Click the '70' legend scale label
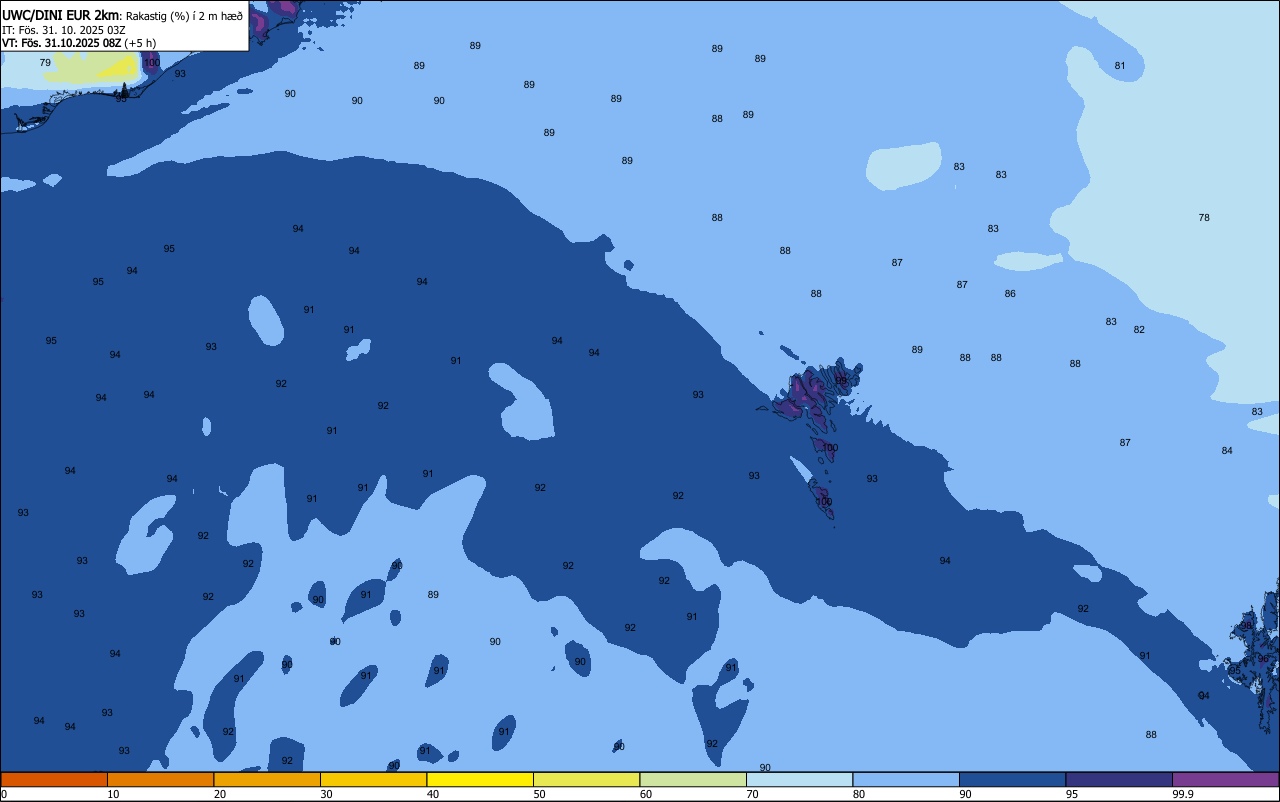This screenshot has height=802, width=1280. (x=752, y=794)
